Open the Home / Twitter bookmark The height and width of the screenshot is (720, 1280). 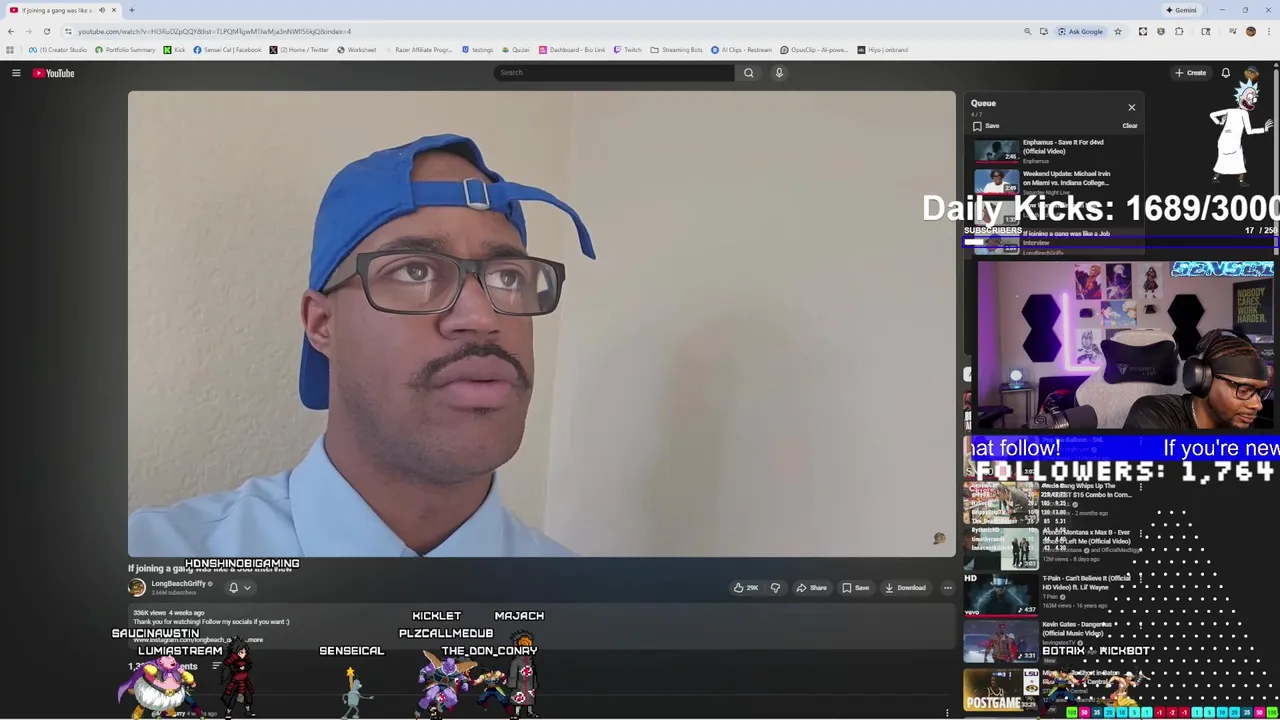tap(299, 50)
